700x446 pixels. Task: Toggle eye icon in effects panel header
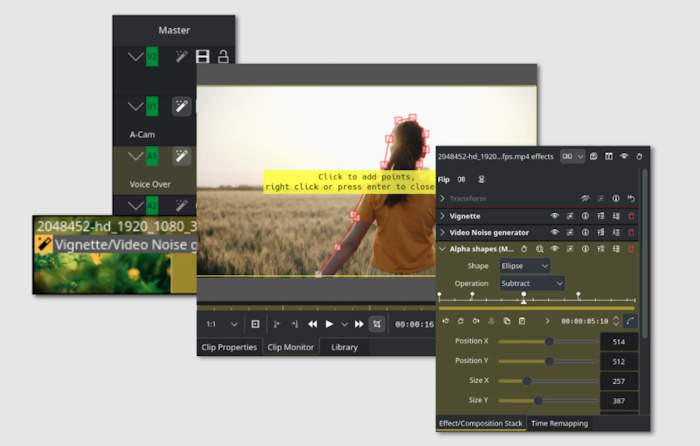coord(624,156)
